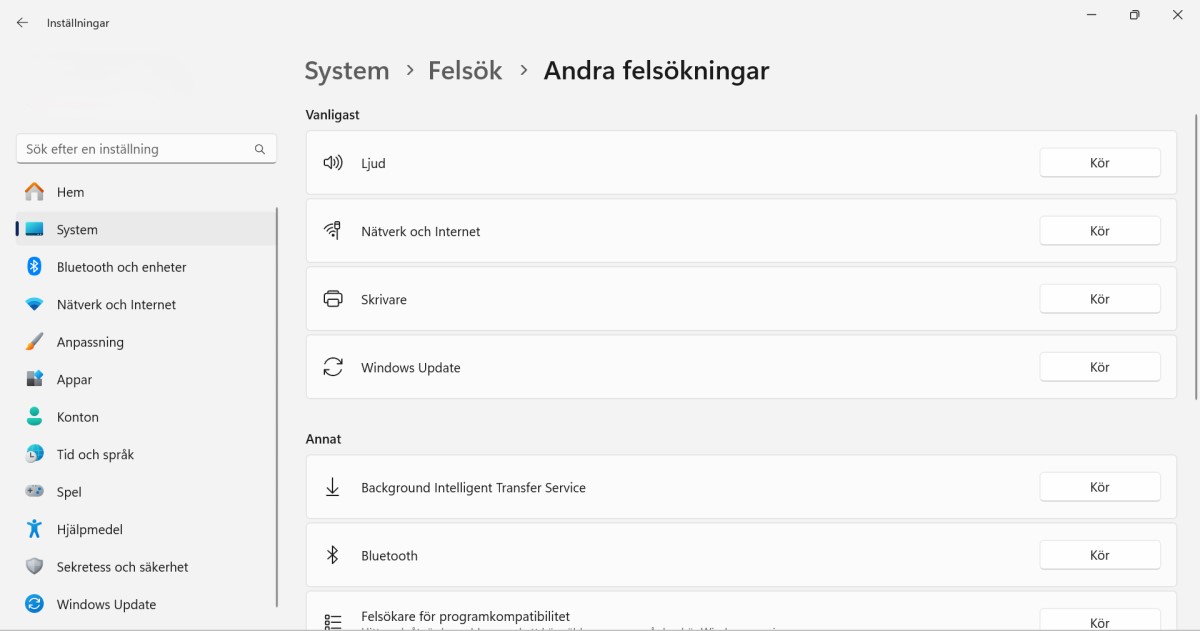Click Kör for Skrivare
The height and width of the screenshot is (631, 1200).
(x=1100, y=299)
